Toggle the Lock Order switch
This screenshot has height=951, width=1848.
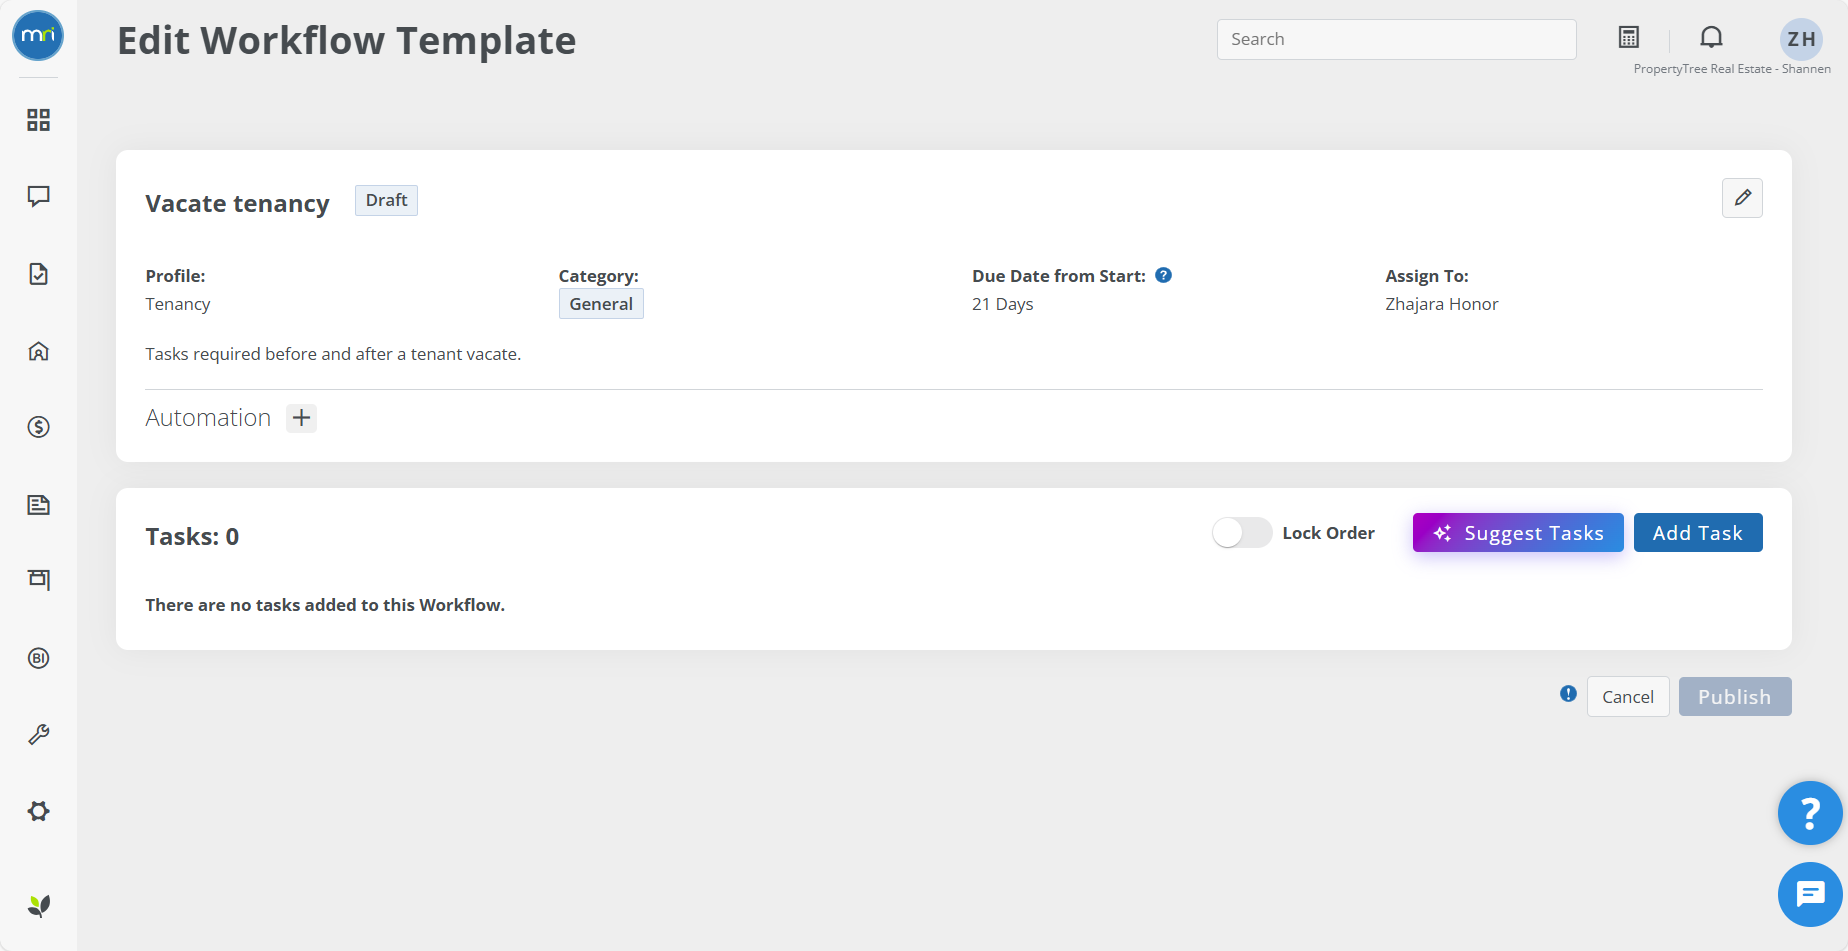(x=1242, y=533)
